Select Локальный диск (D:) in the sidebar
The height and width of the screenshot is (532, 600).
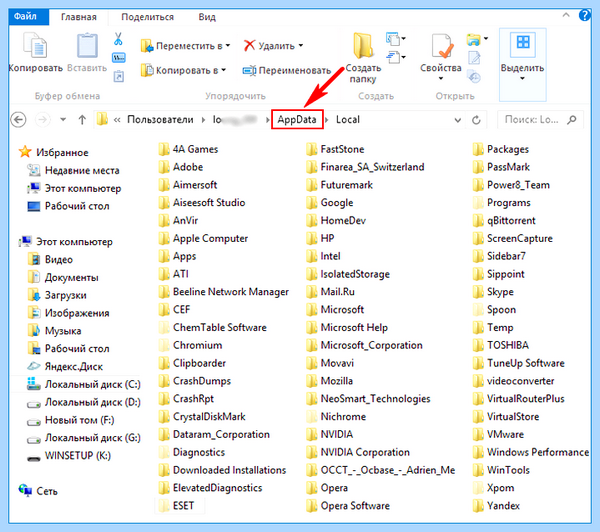84,402
